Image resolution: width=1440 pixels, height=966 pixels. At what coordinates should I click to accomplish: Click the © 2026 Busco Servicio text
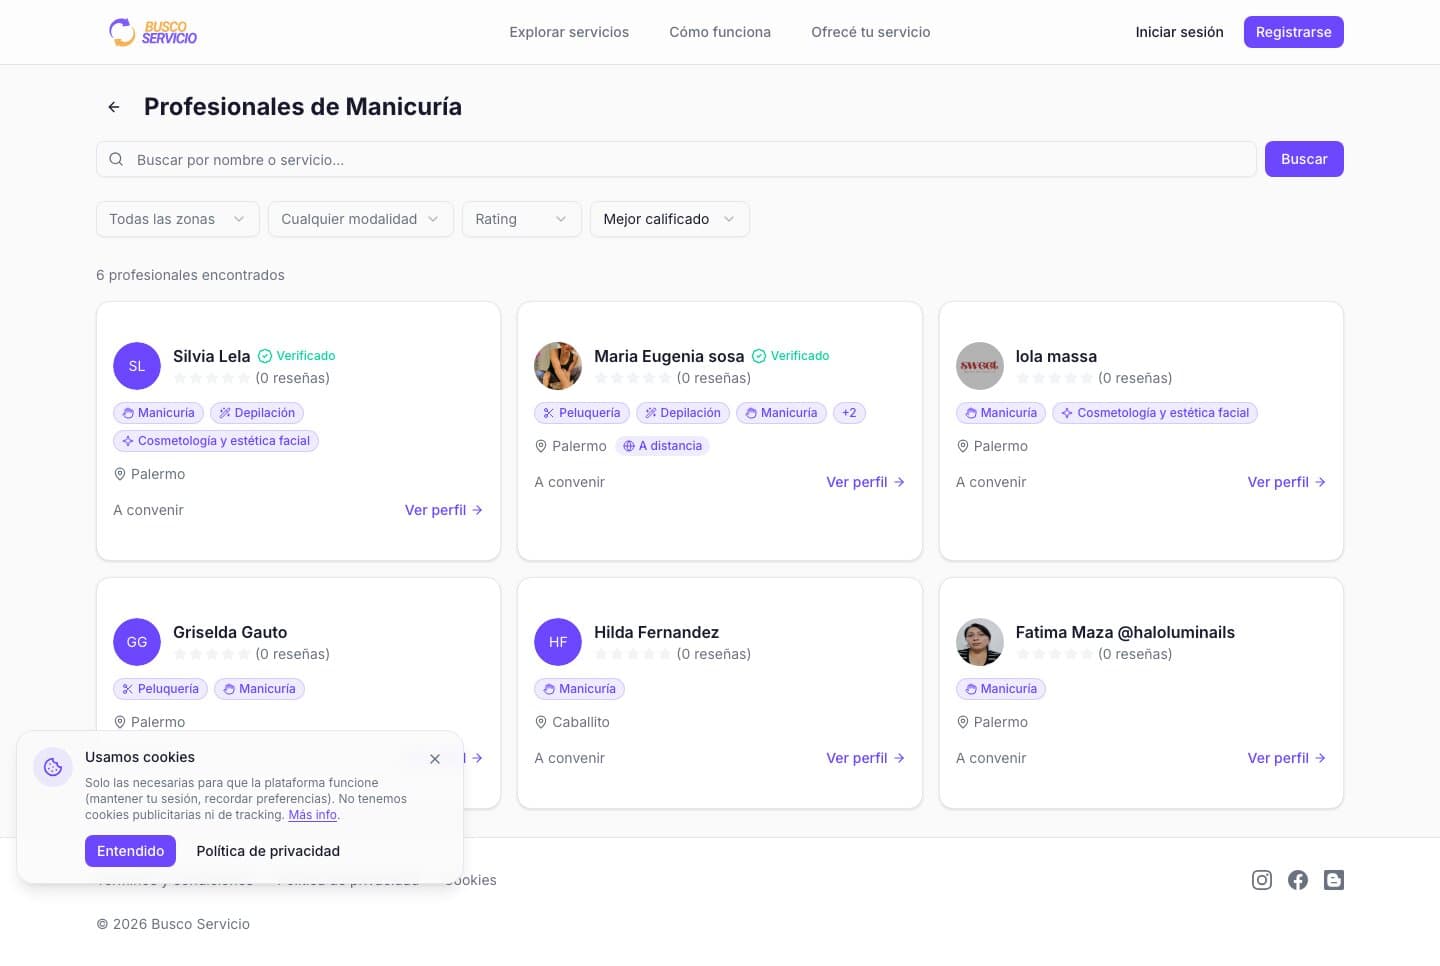(x=173, y=924)
